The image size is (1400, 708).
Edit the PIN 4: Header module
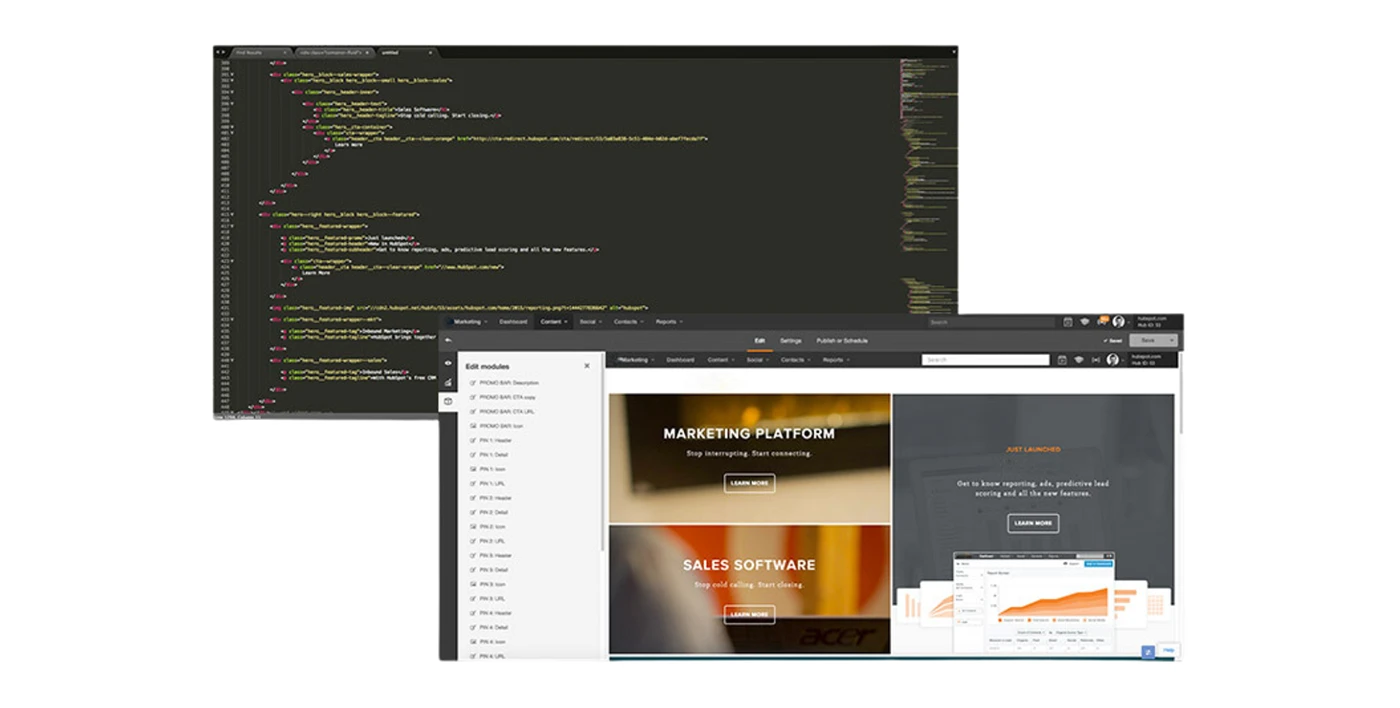point(490,613)
